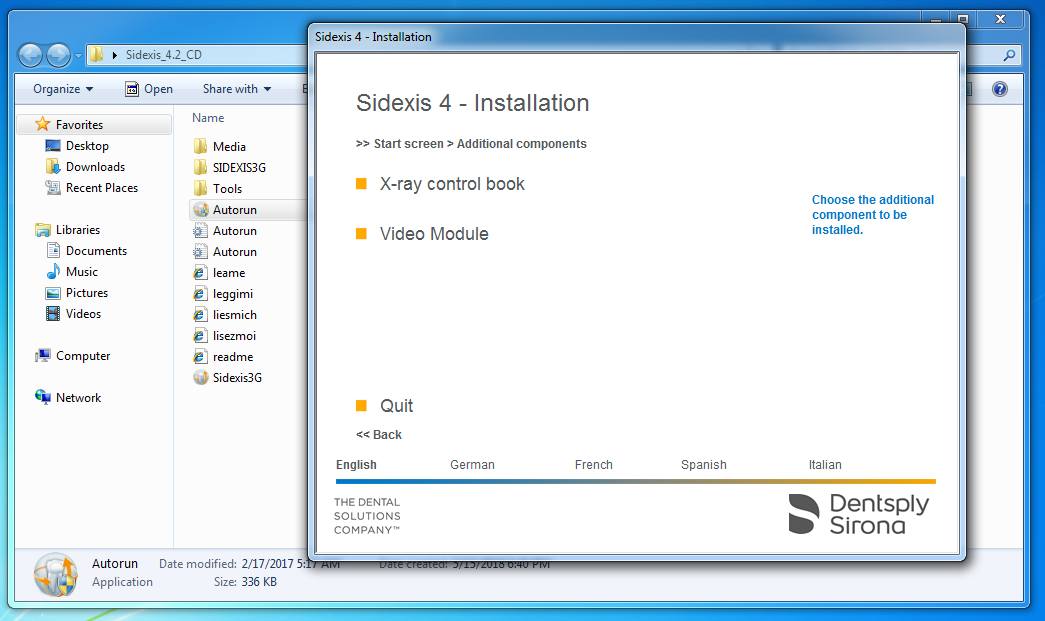This screenshot has height=621, width=1045.
Task: Click Autorun details pane large icon
Action: coord(55,574)
